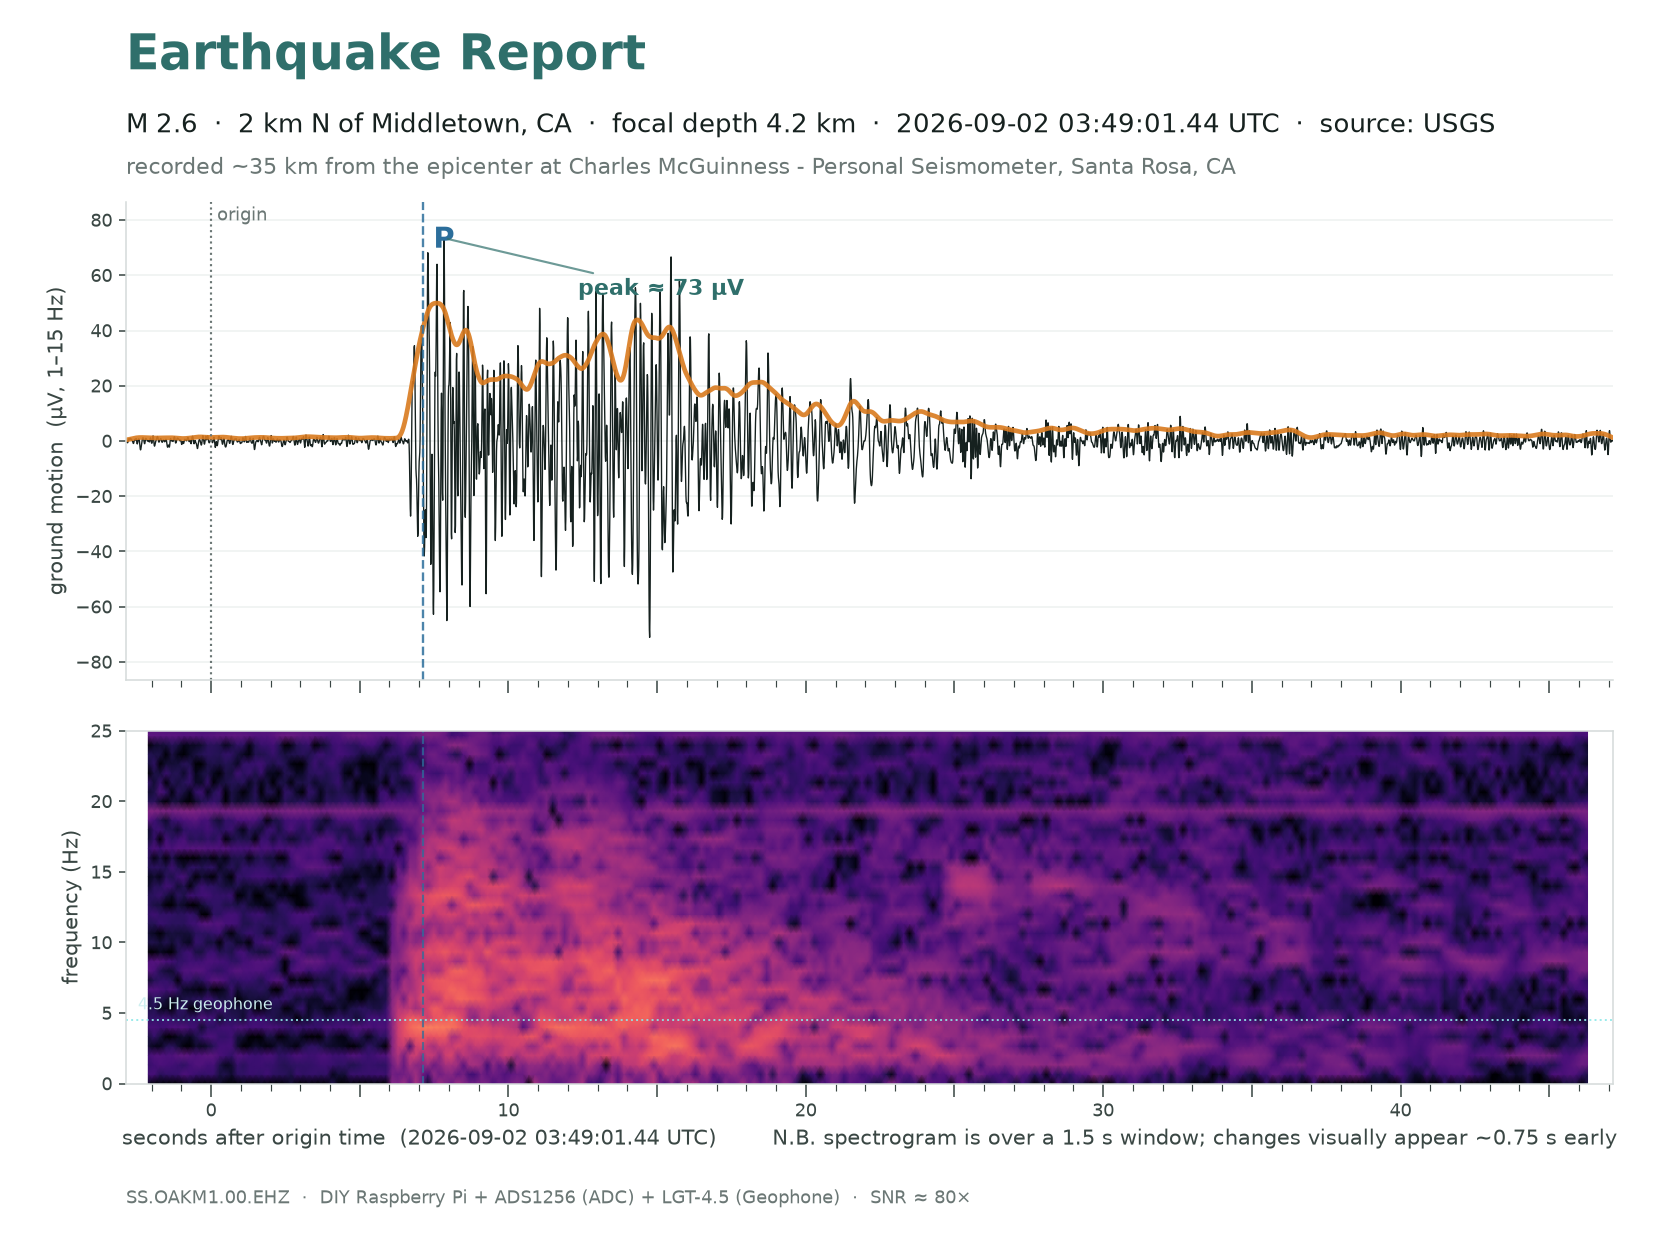Click the 'focal depth 4.2 km' text

tap(734, 124)
